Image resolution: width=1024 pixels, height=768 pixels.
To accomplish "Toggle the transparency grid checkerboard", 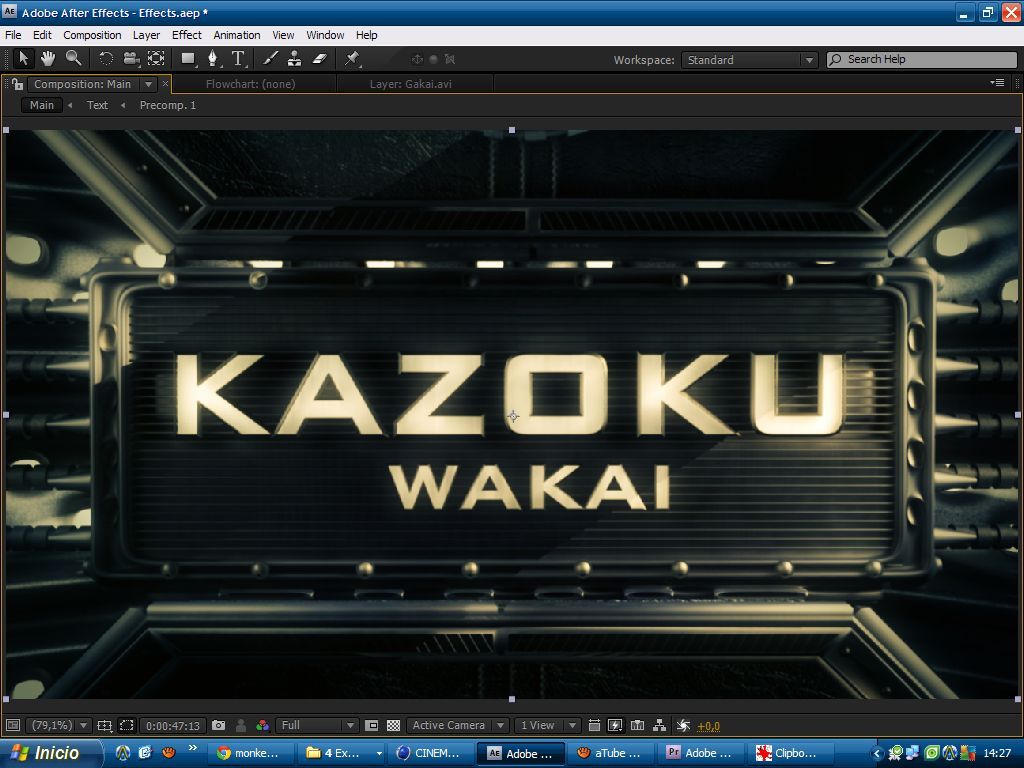I will [393, 726].
